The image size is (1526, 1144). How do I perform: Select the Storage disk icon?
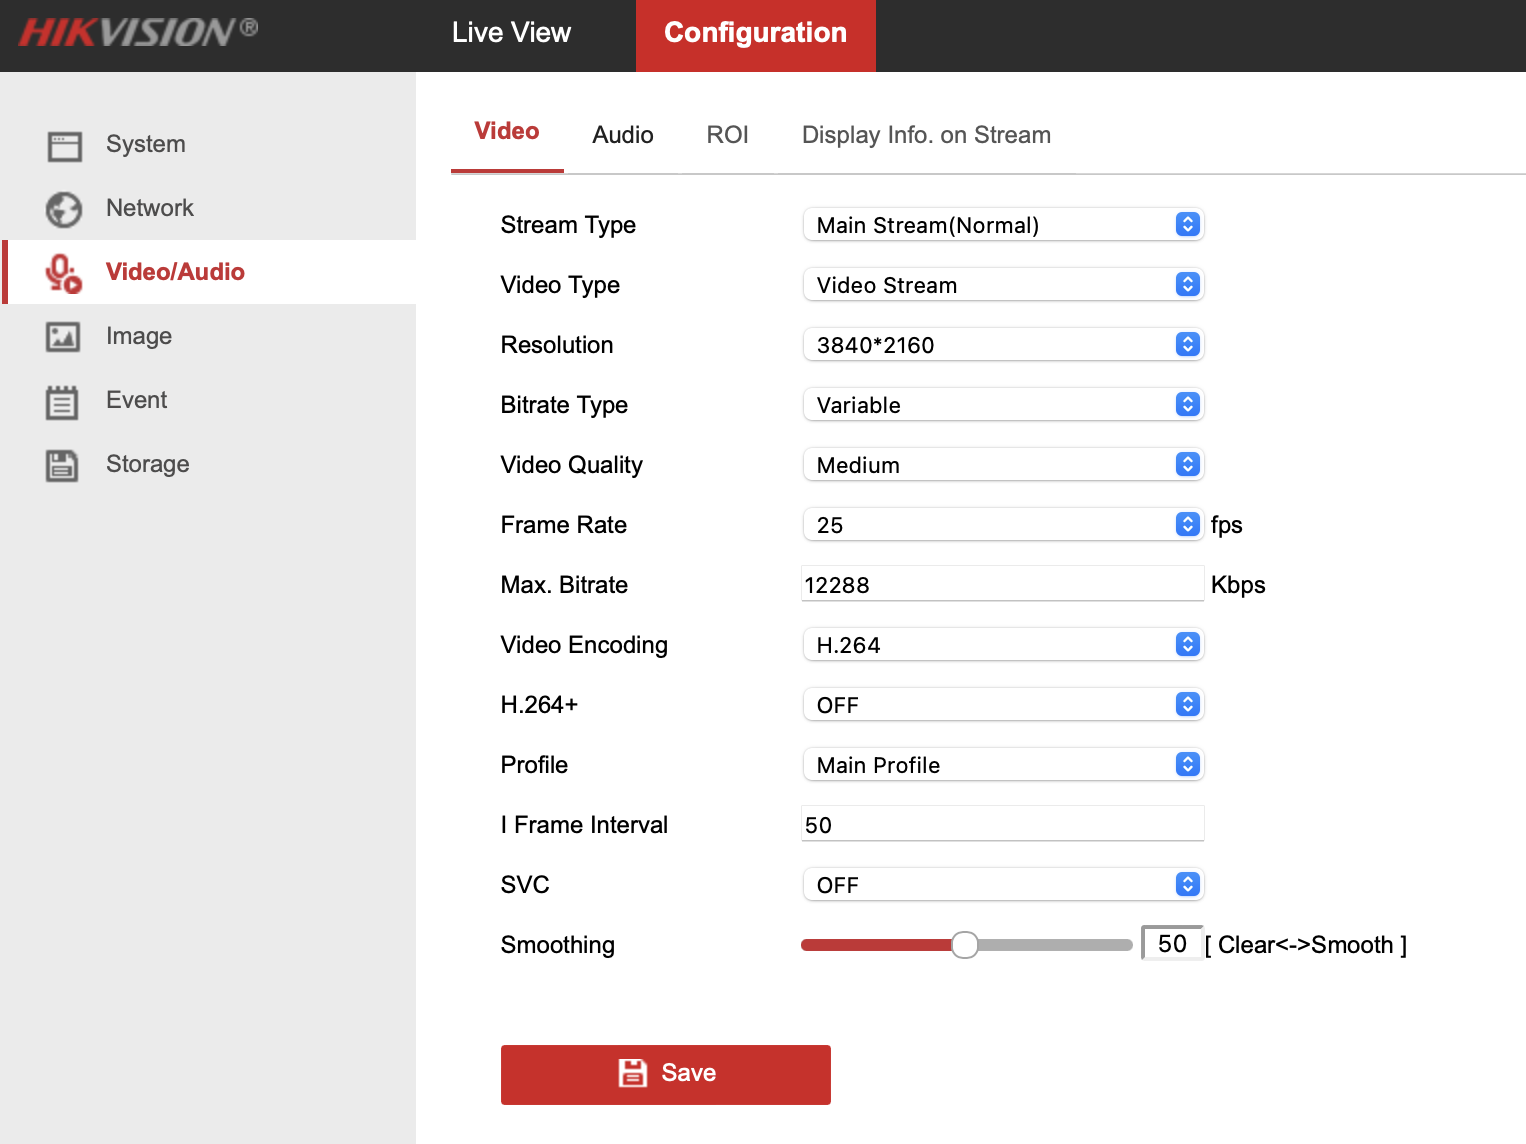(x=63, y=464)
